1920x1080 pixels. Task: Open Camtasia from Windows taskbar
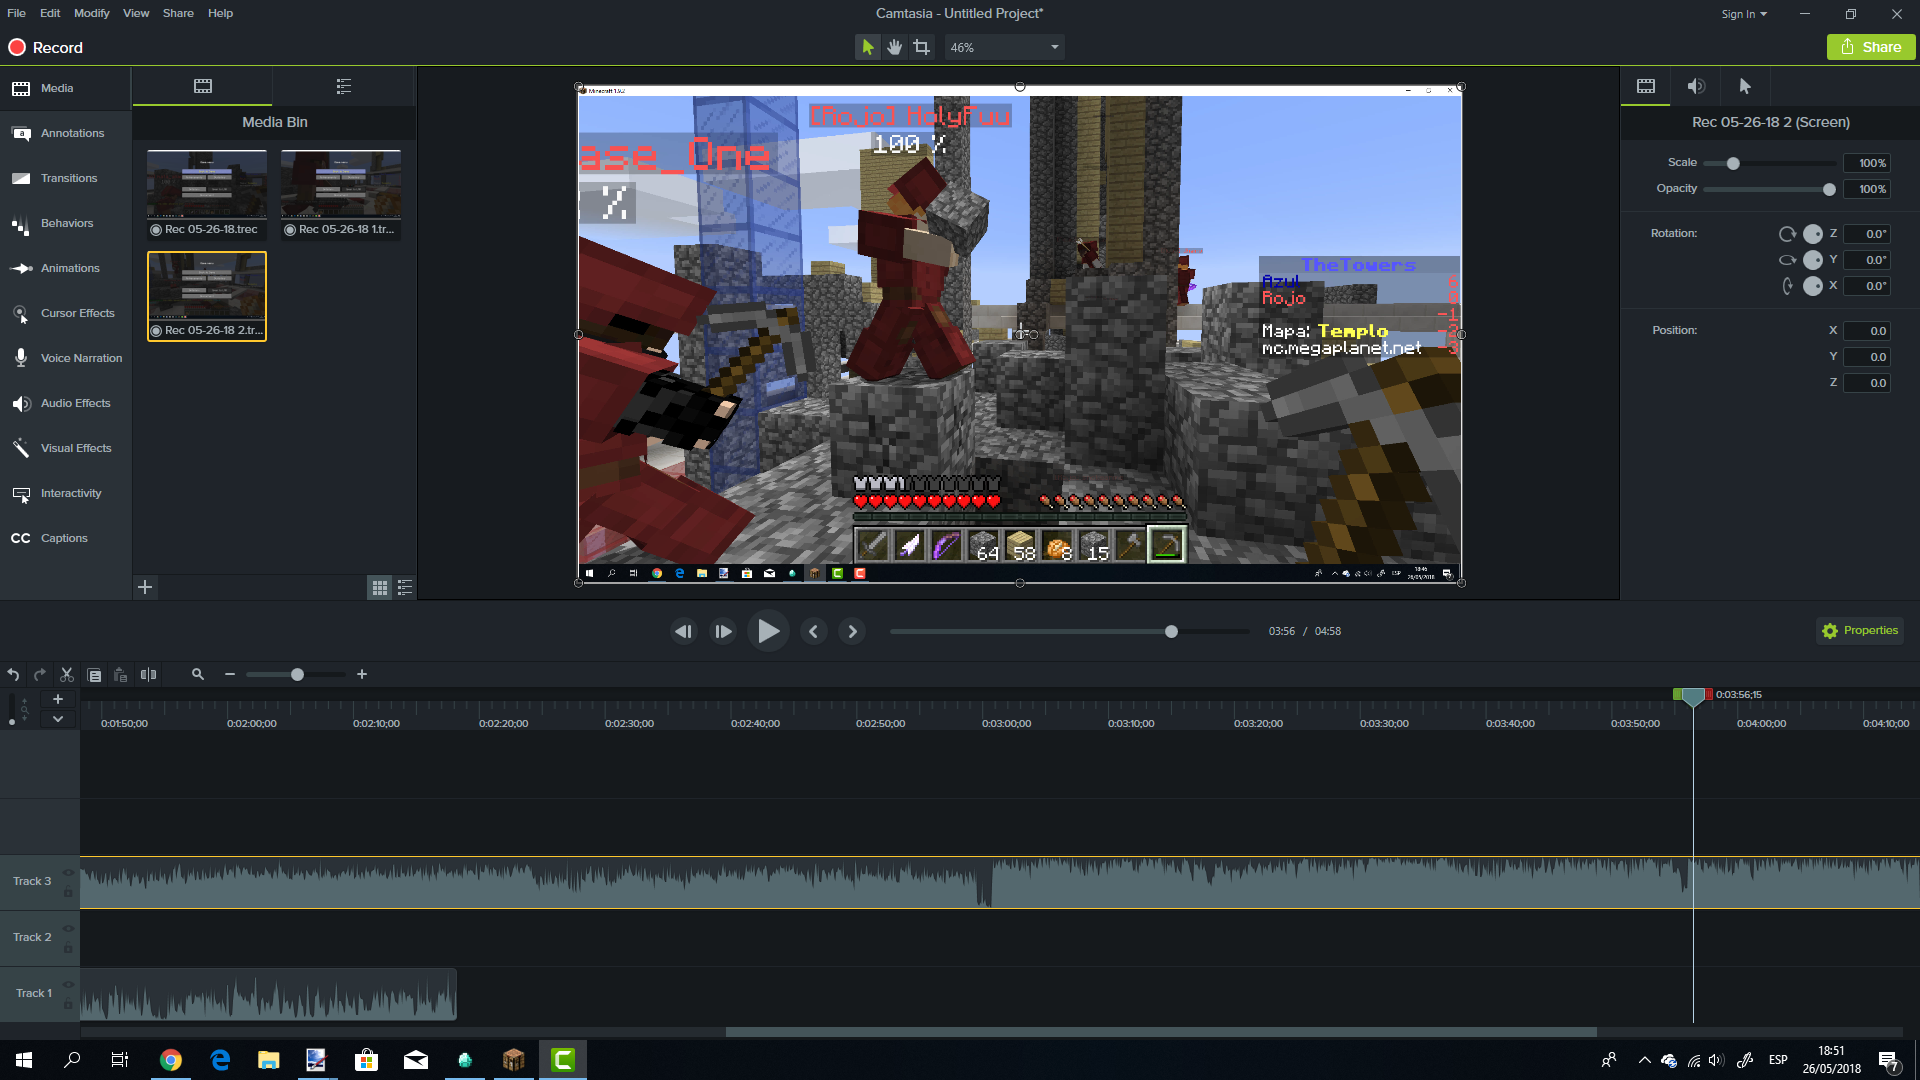coord(563,1060)
